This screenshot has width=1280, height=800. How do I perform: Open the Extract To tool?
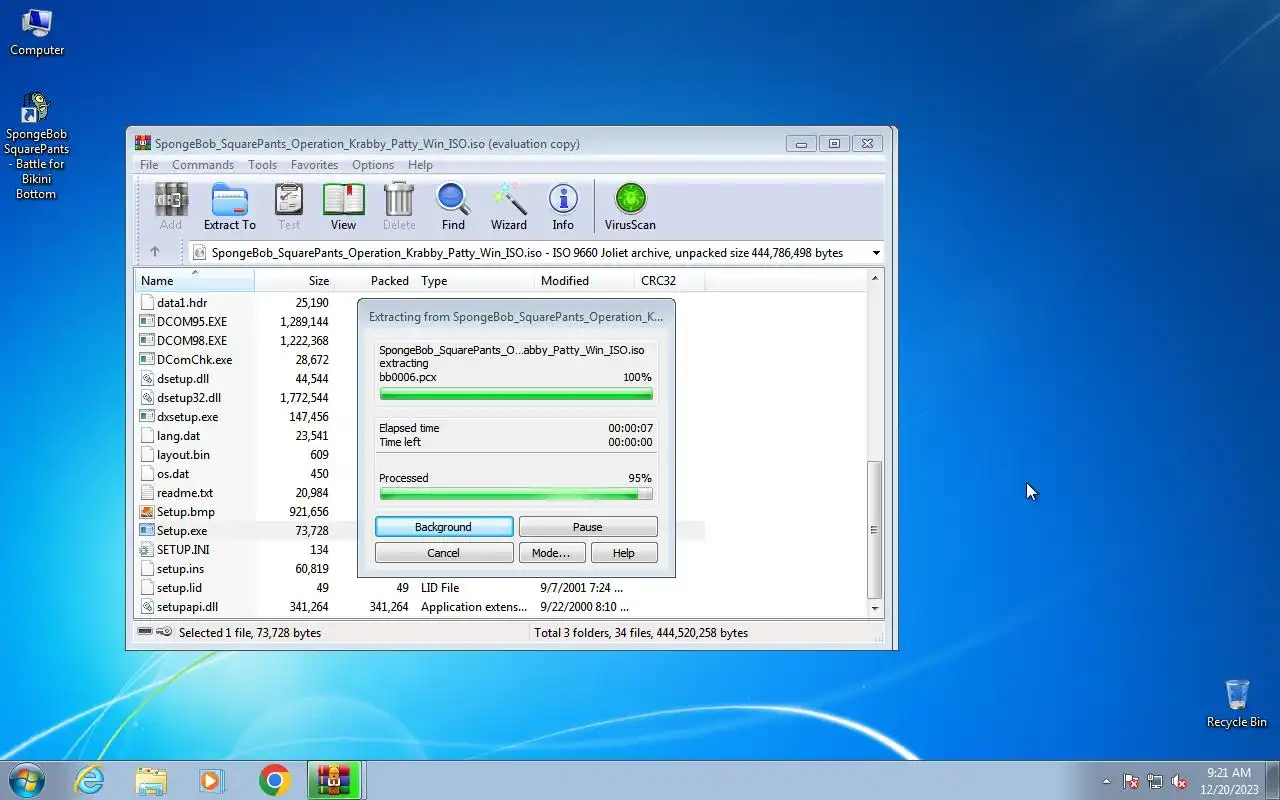(230, 207)
